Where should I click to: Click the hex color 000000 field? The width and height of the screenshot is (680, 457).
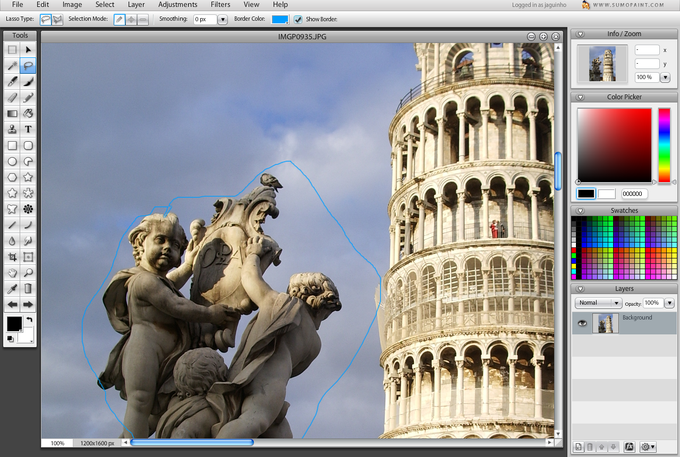[x=634, y=194]
